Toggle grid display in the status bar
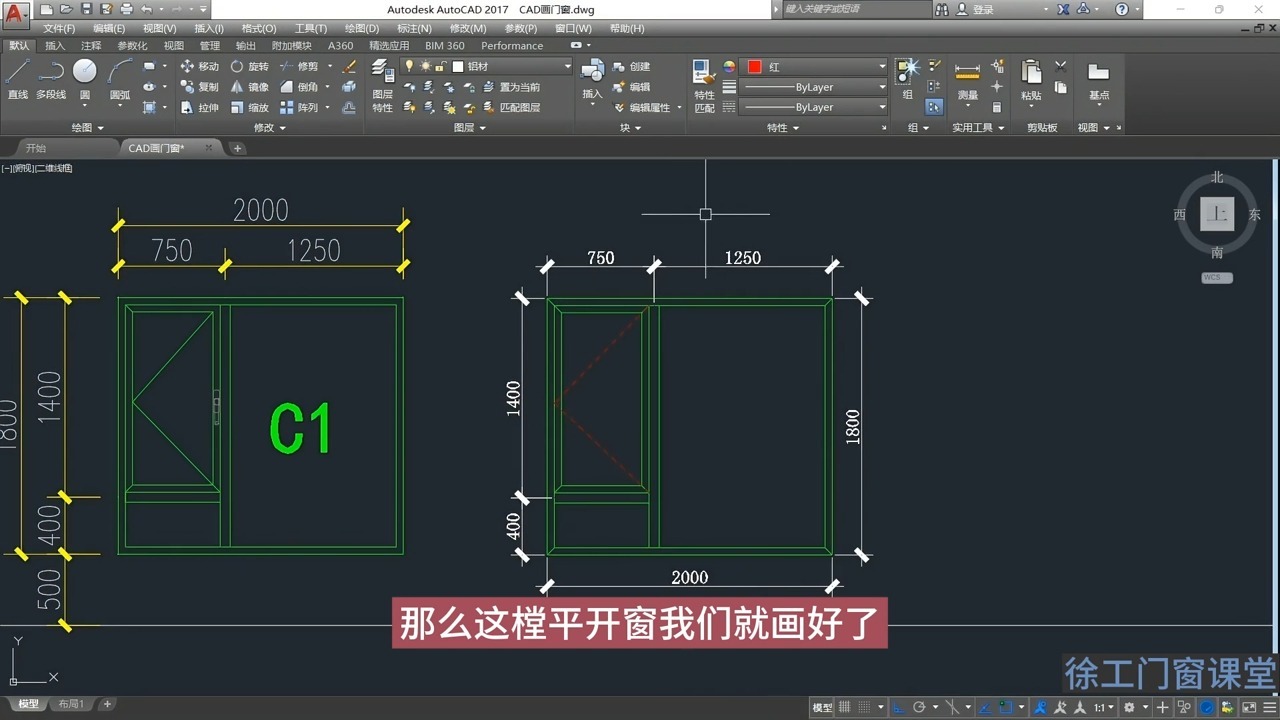 click(844, 707)
